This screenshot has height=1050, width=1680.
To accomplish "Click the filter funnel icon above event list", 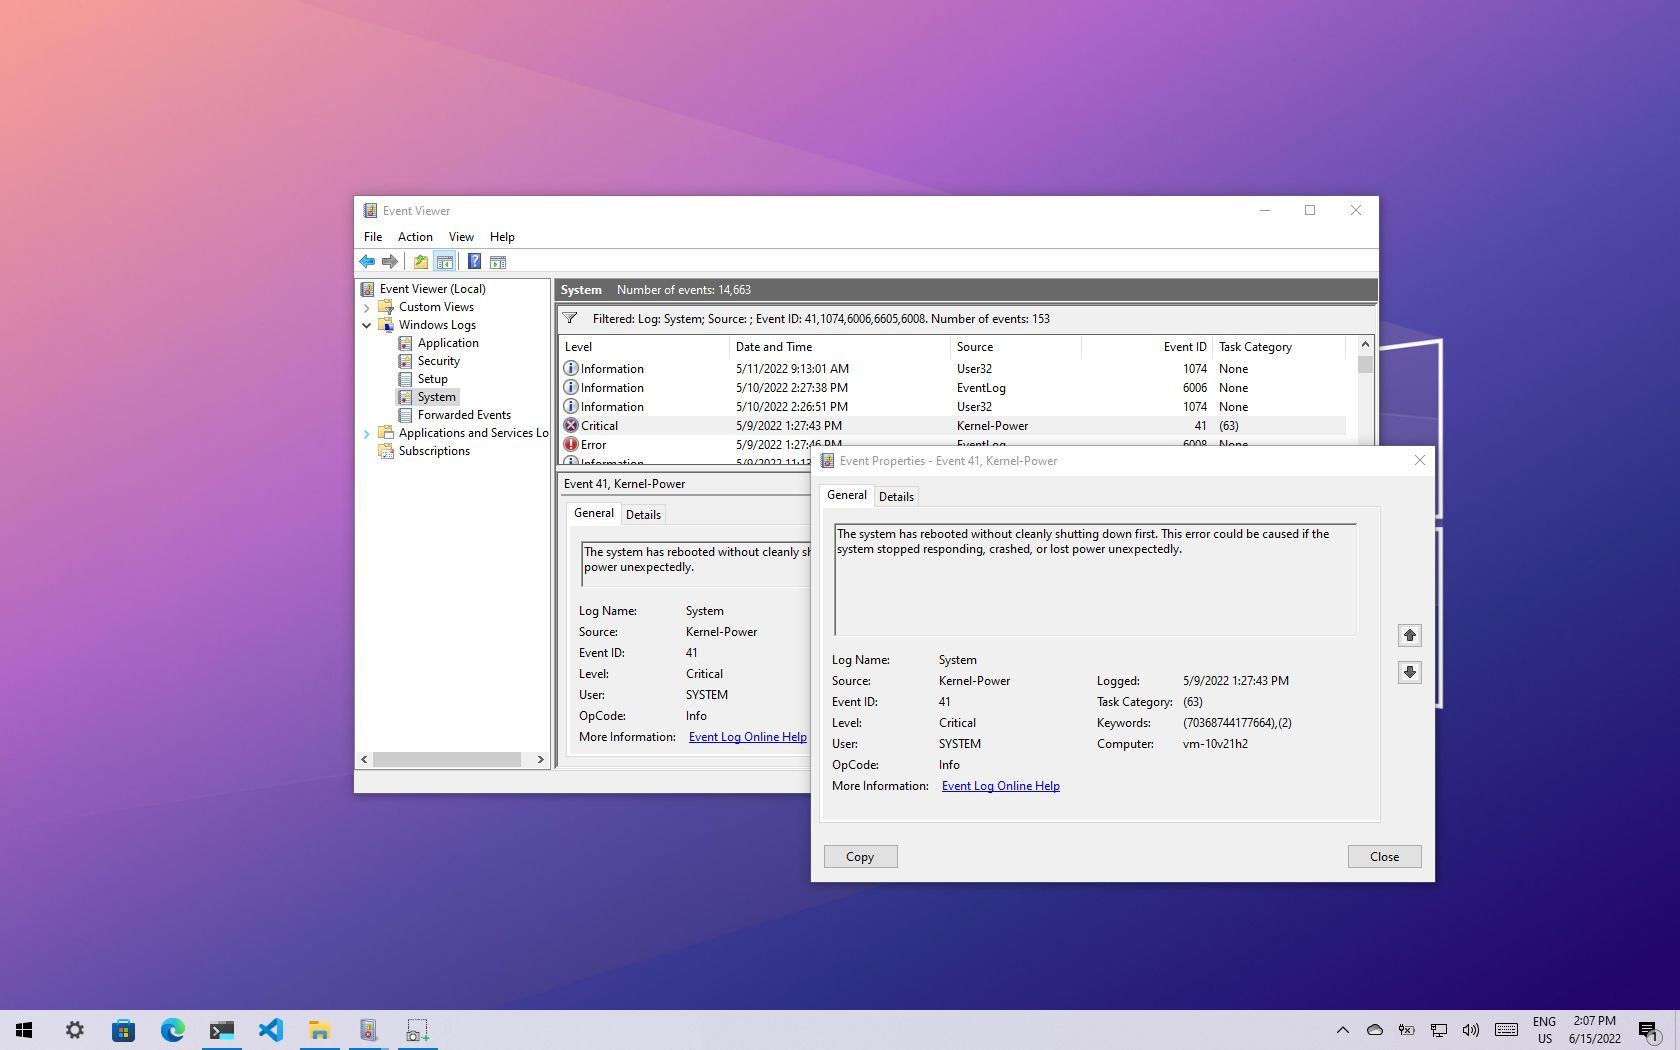I will coord(570,319).
